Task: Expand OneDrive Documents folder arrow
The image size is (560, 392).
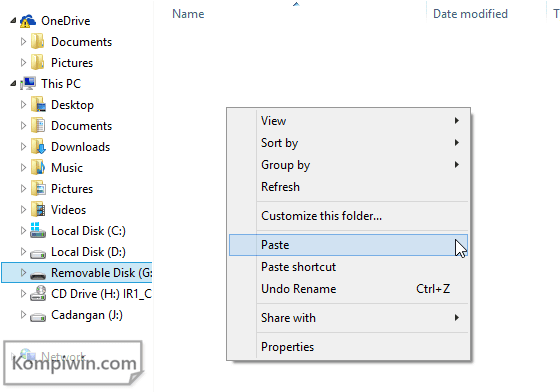Action: (23, 42)
